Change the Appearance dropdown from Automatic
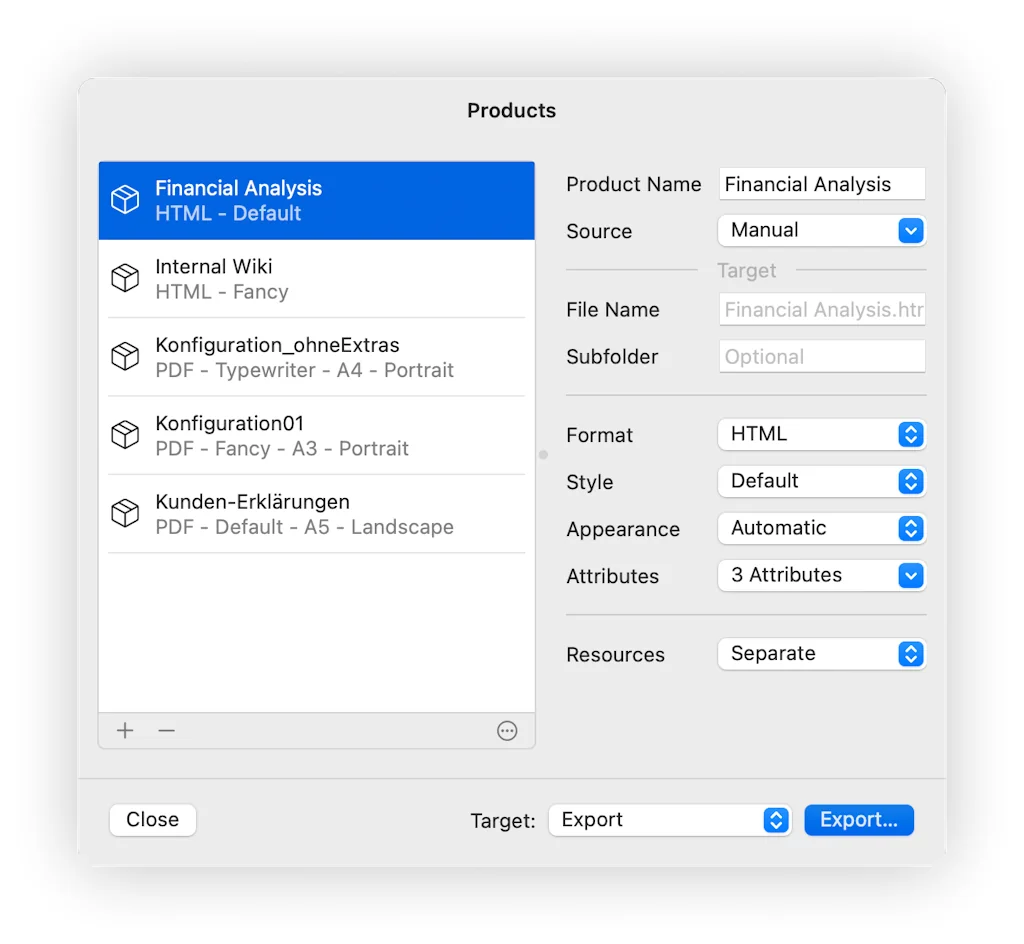 pos(821,529)
